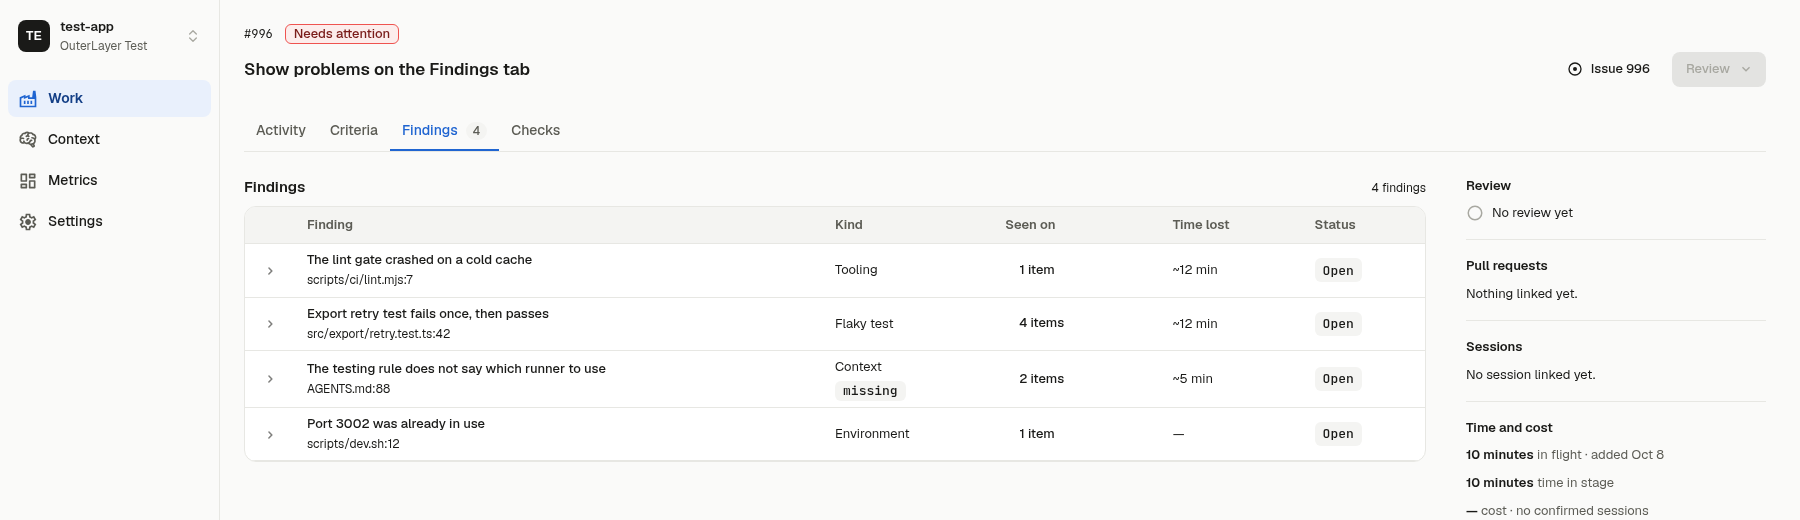
Task: Click the 4 items seen-on cell
Action: [1041, 323]
